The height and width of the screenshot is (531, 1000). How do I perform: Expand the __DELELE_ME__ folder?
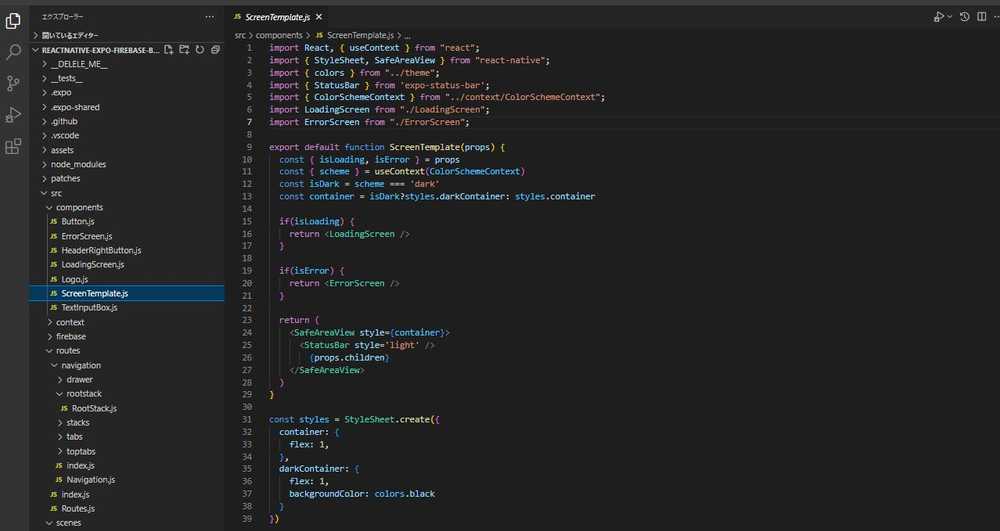[128, 64]
